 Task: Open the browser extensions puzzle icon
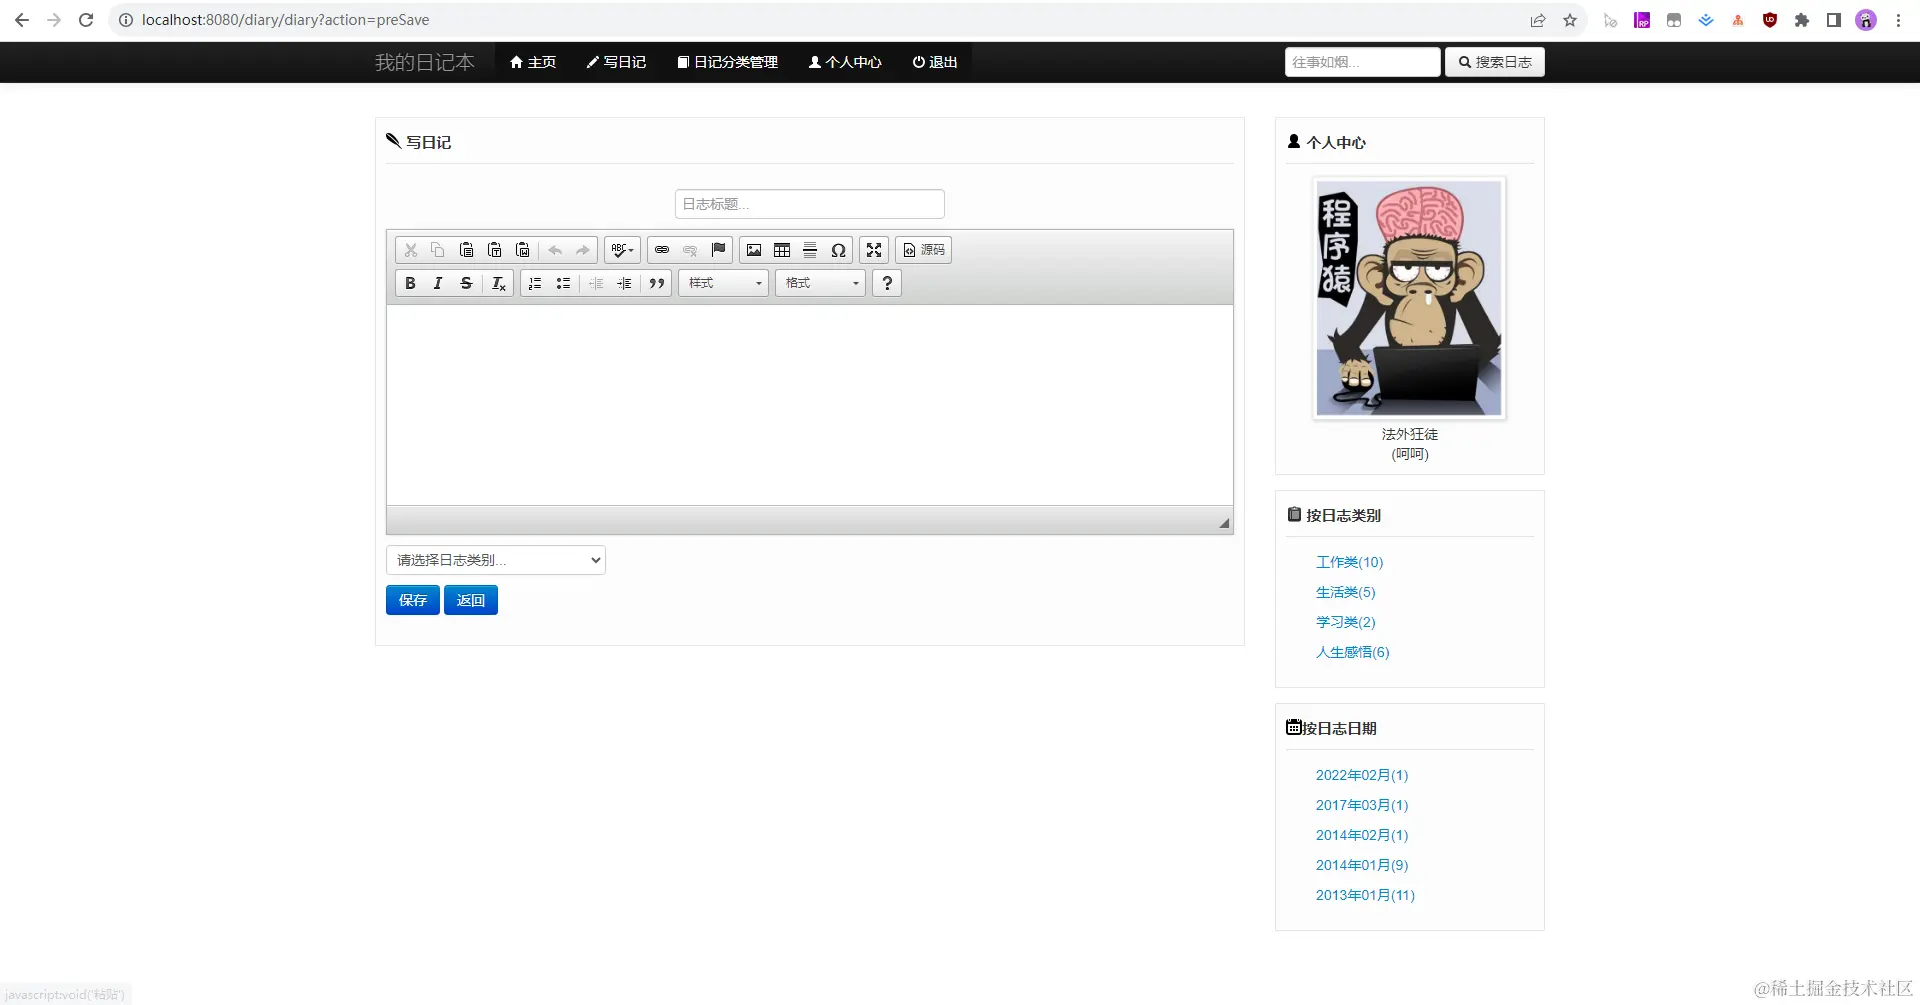[x=1802, y=20]
